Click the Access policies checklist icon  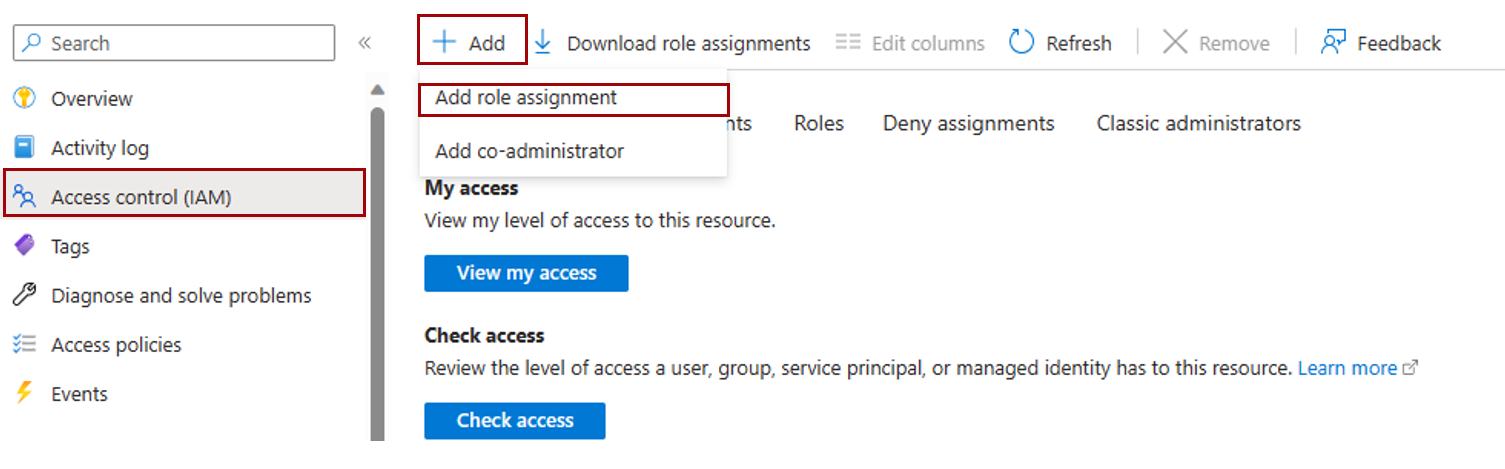coord(24,345)
